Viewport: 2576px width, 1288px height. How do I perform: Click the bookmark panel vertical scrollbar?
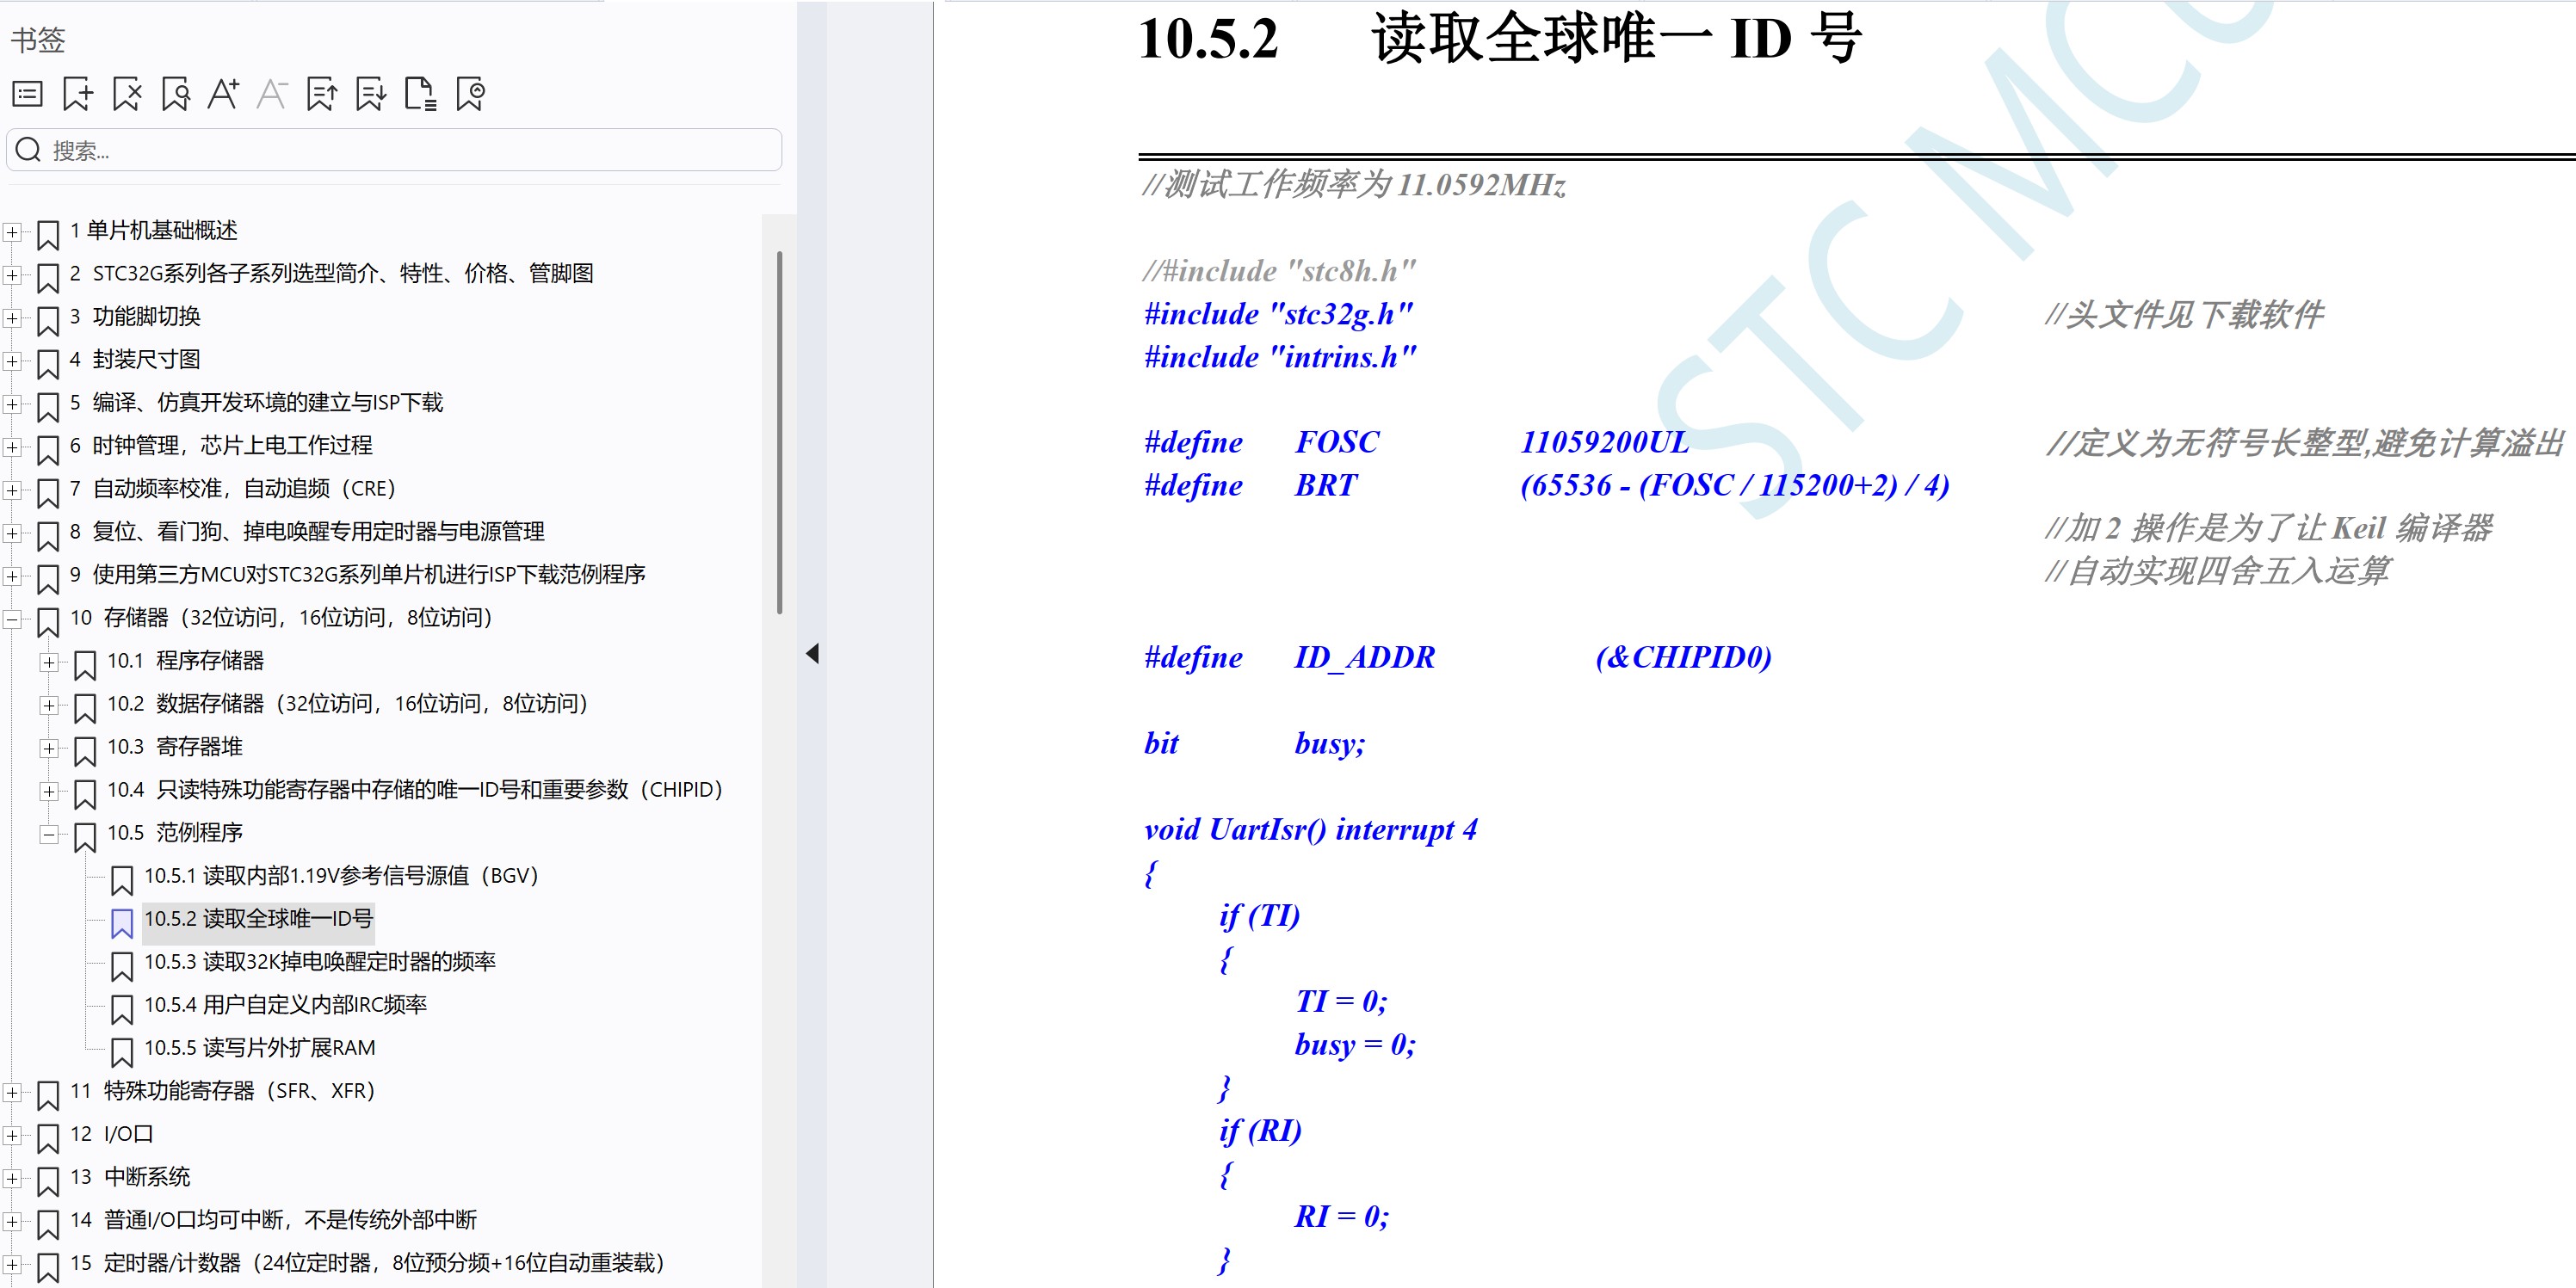click(x=779, y=432)
